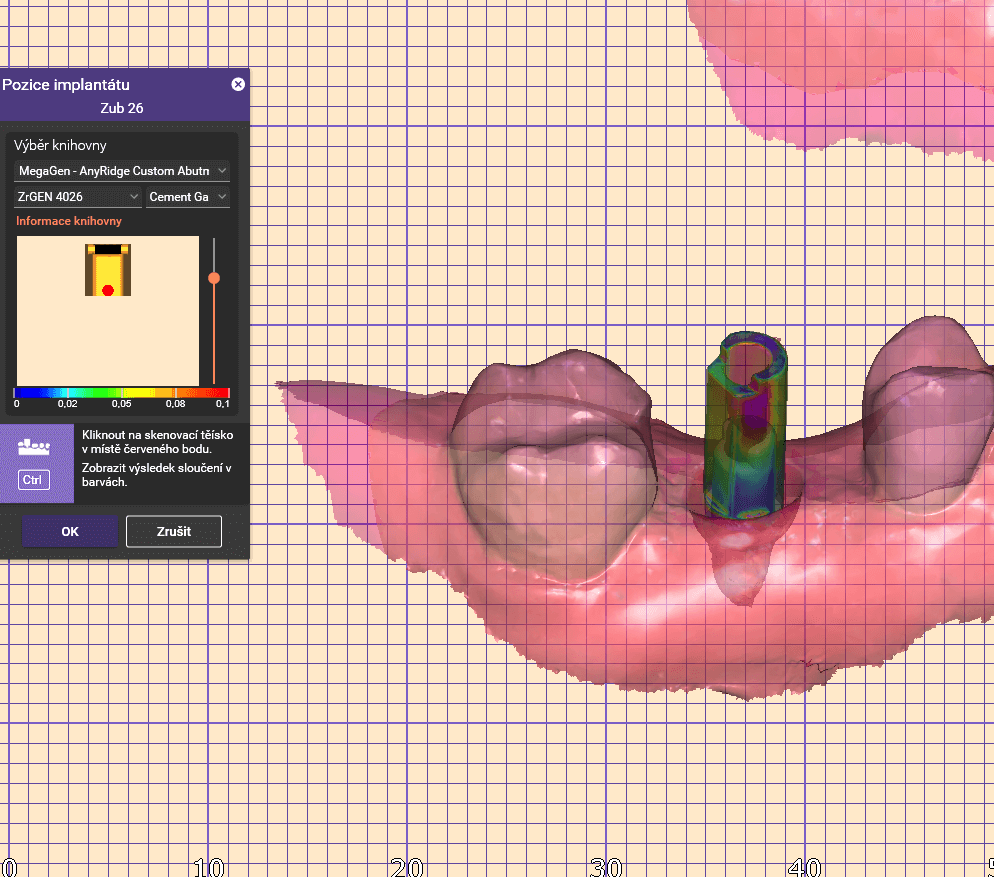Click the Informace knihovny link
Screen dimensions: 994x877
click(69, 221)
